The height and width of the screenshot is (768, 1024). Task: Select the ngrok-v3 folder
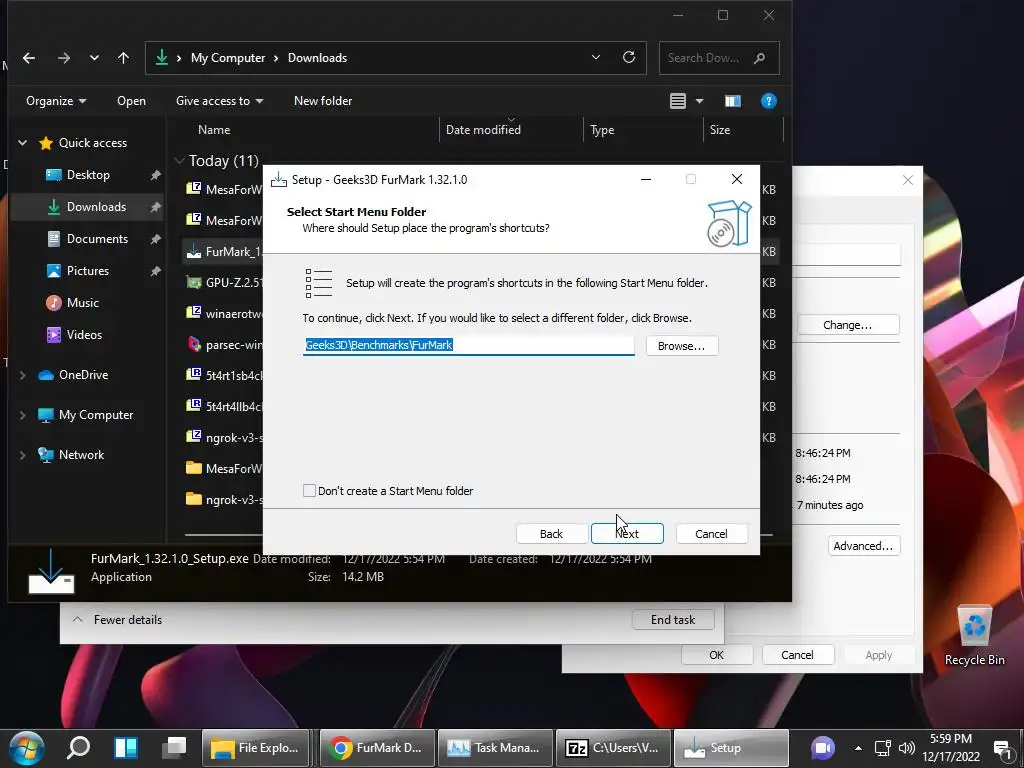(x=224, y=500)
